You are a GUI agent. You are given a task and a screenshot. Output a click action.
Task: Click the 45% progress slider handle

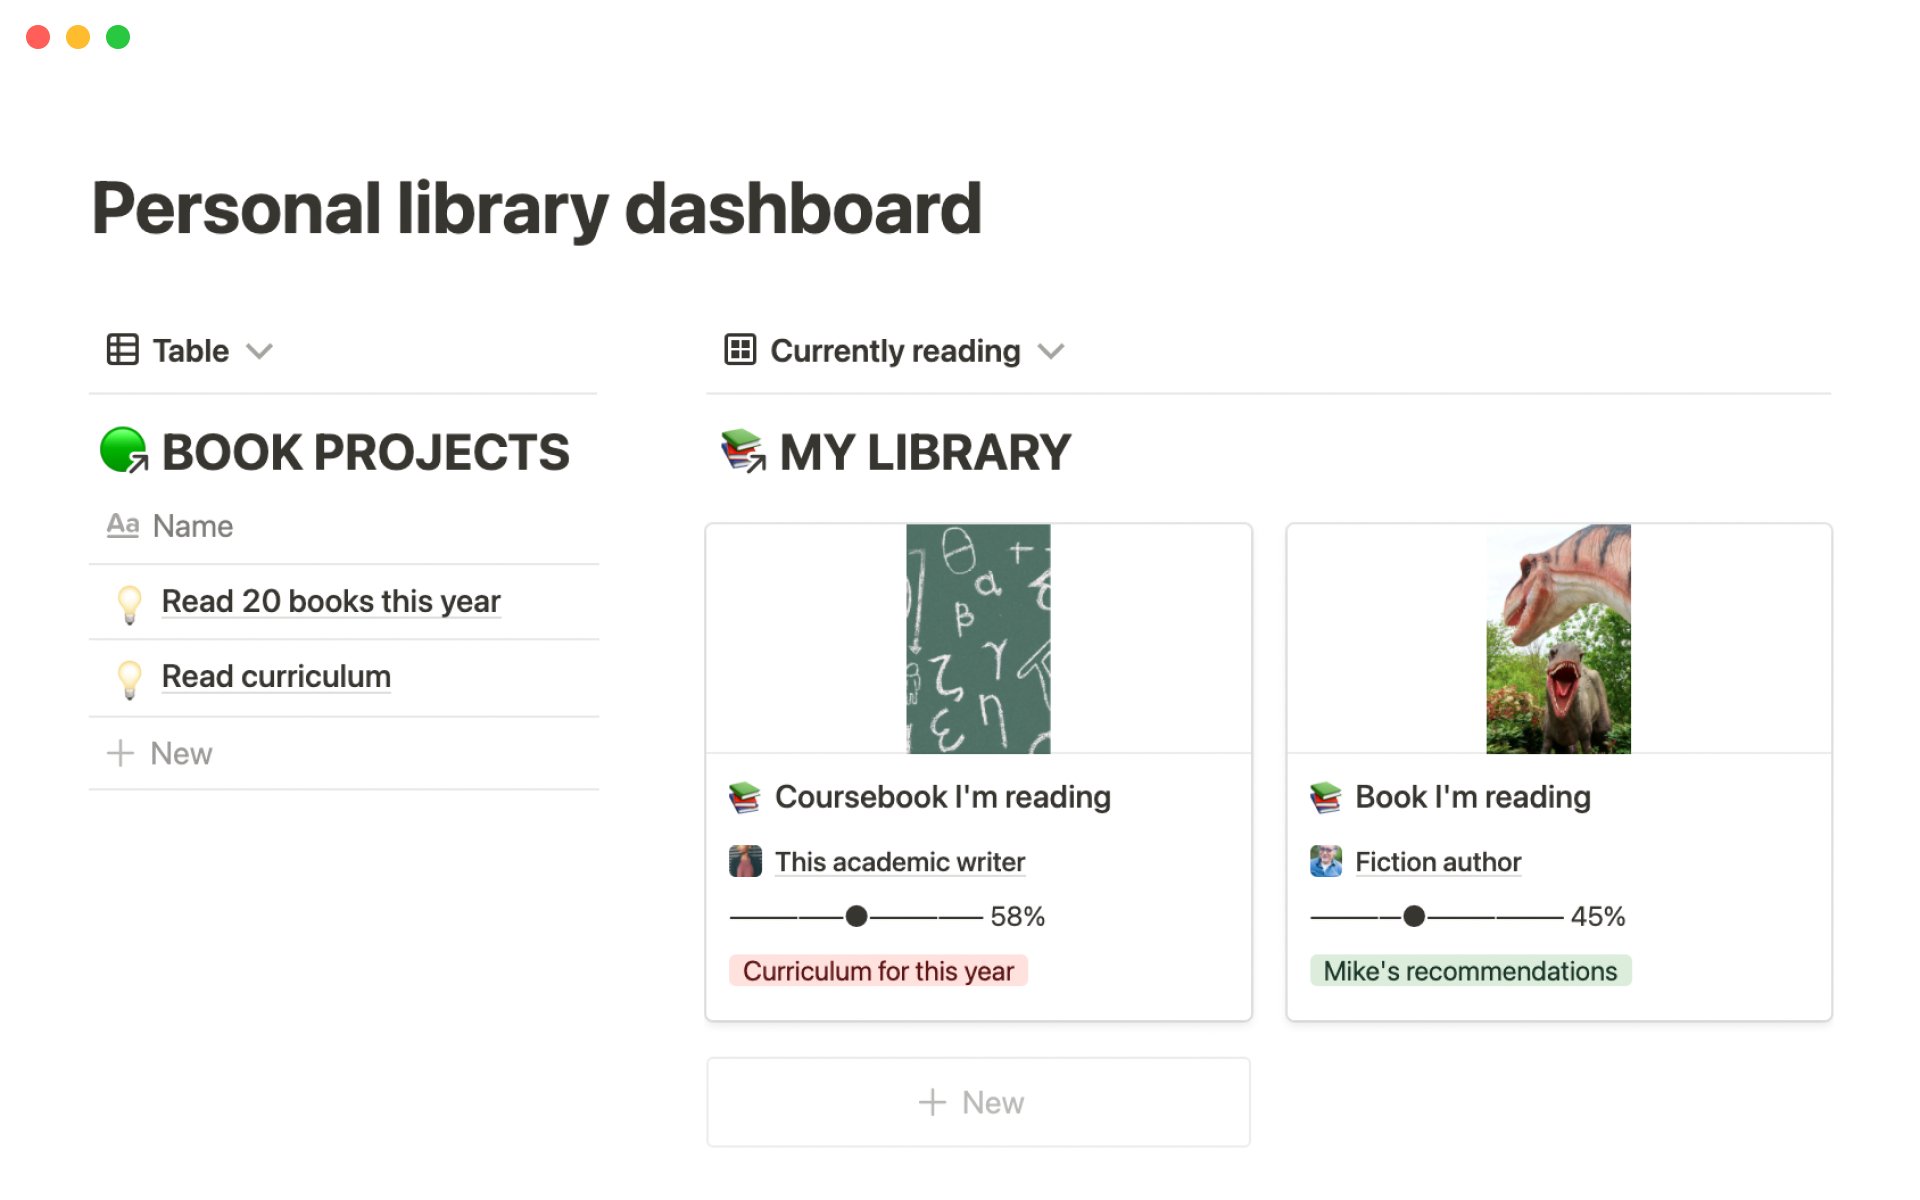tap(1414, 916)
